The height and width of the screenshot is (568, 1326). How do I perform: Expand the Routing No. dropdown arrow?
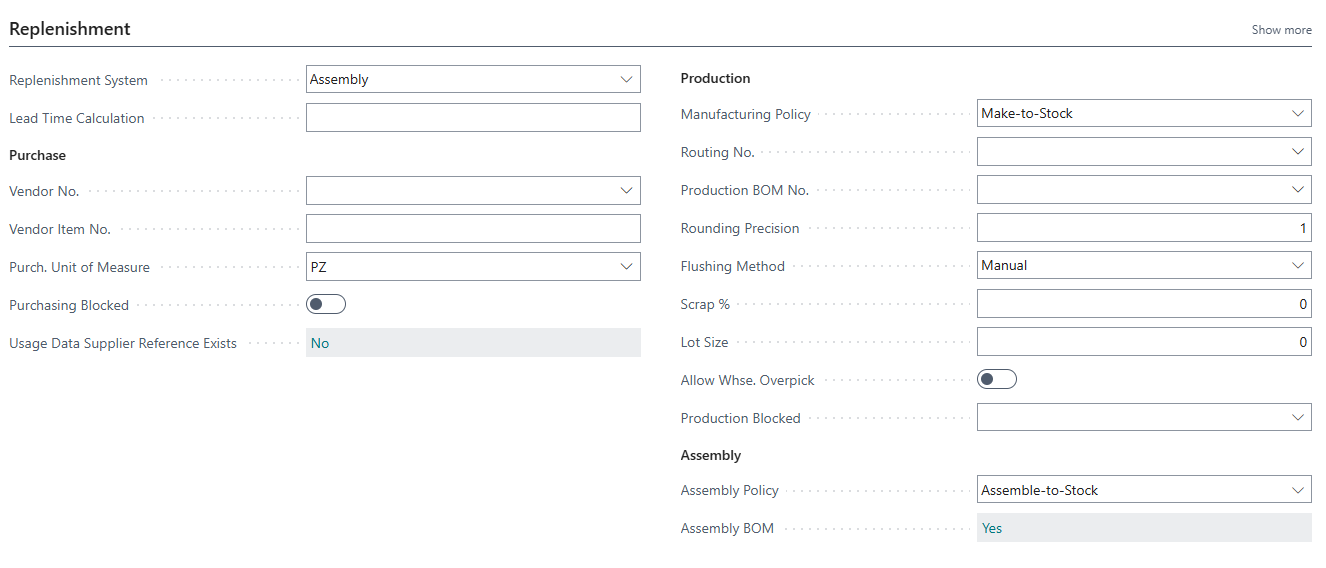1298,152
